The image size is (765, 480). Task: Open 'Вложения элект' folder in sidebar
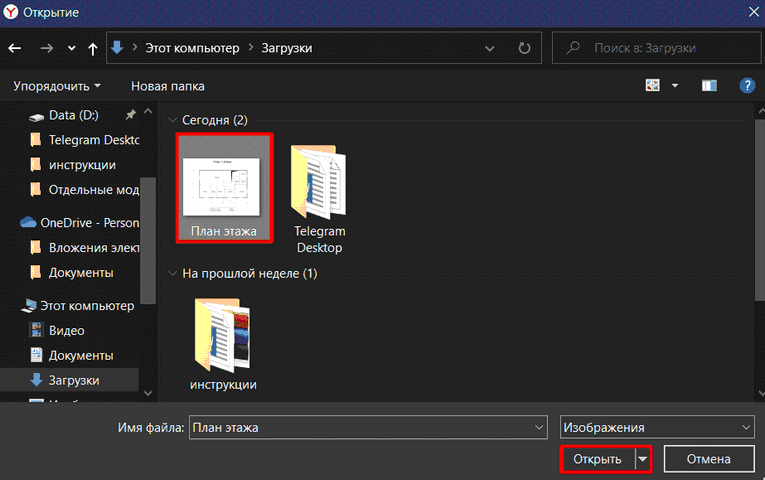coord(84,248)
